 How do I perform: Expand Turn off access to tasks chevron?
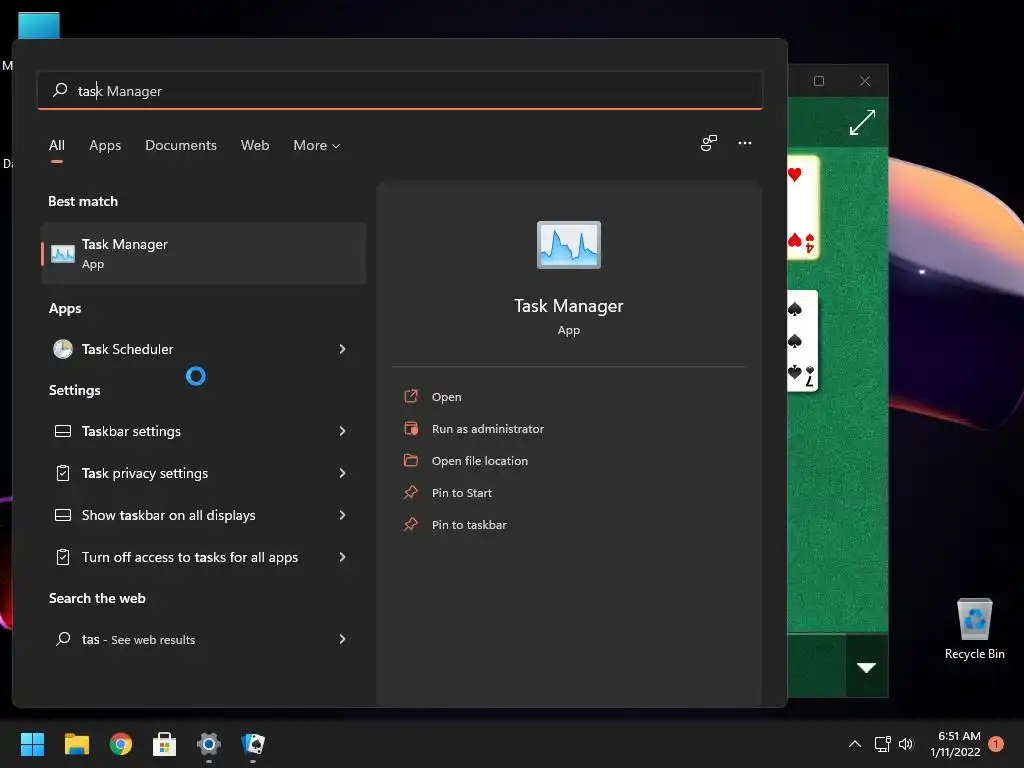342,557
